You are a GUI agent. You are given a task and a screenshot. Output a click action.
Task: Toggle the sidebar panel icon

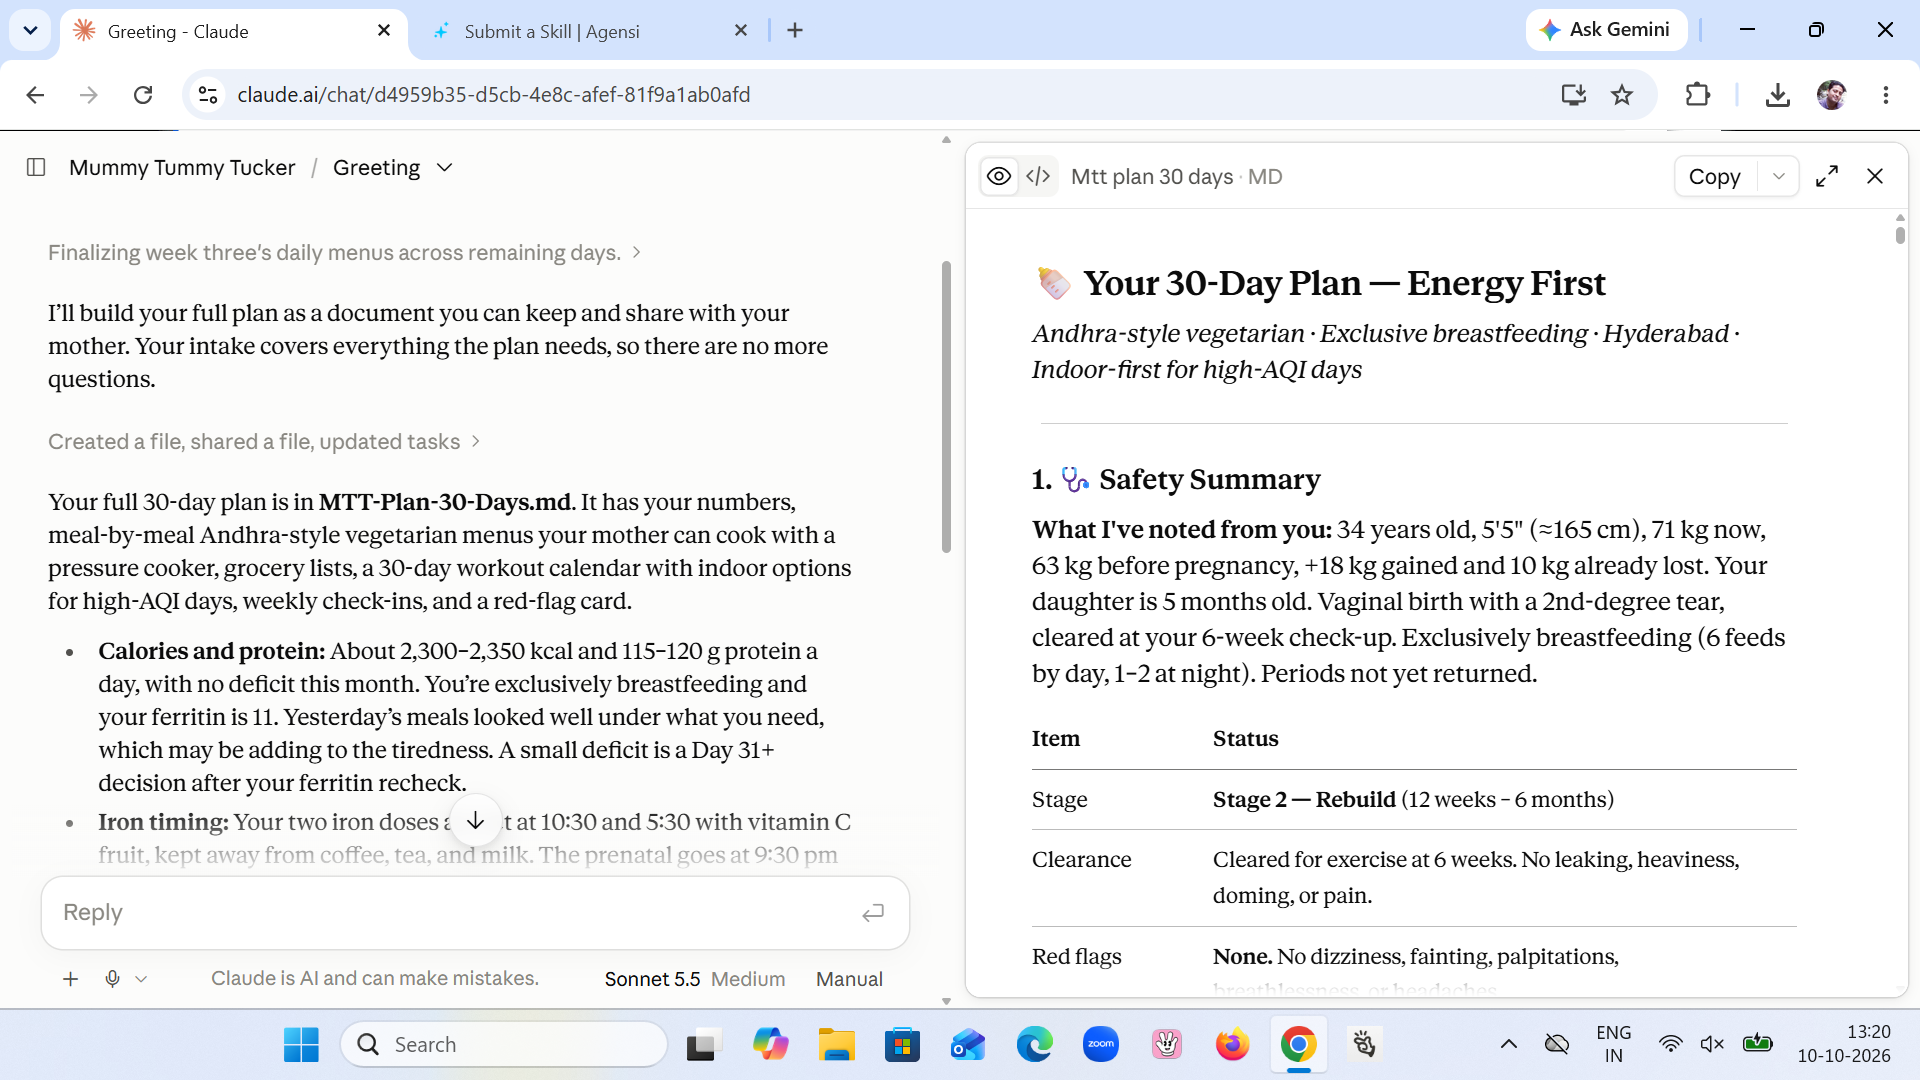[36, 167]
